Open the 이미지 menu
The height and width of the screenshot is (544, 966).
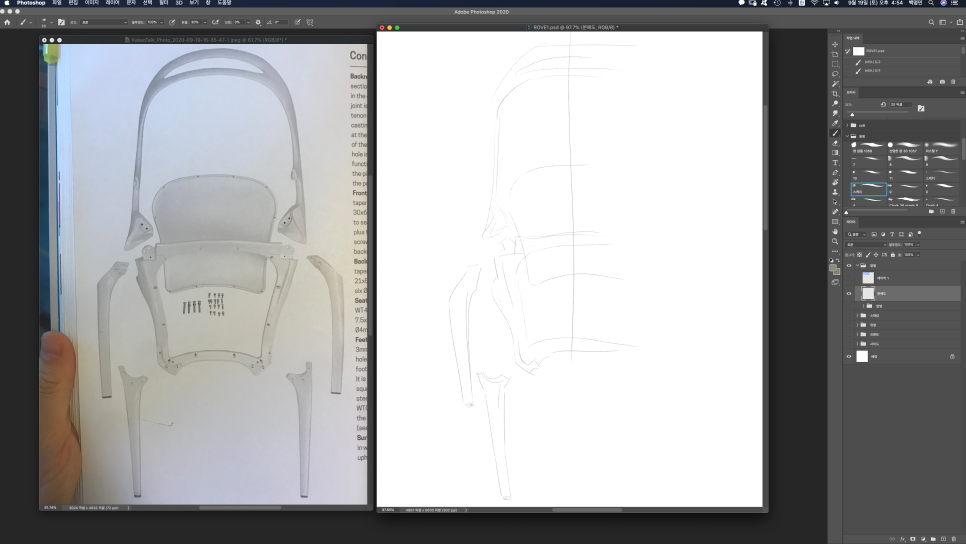pyautogui.click(x=92, y=3)
